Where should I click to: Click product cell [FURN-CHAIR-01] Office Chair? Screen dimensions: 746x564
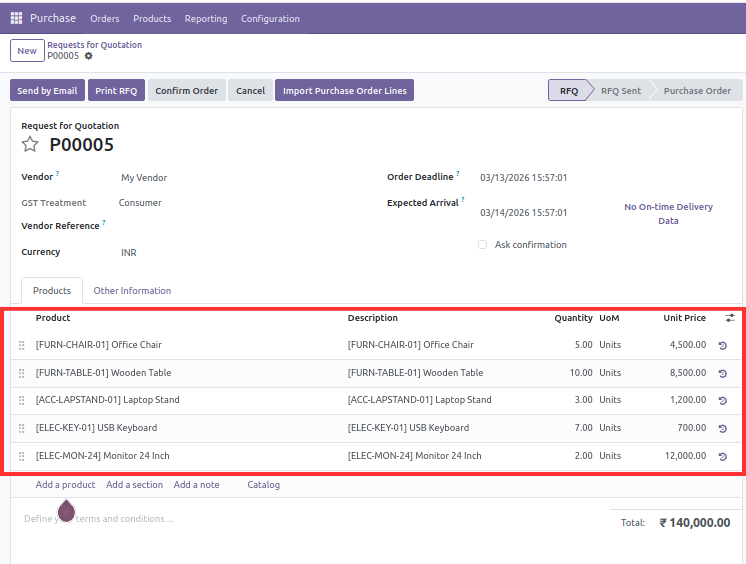pos(98,345)
